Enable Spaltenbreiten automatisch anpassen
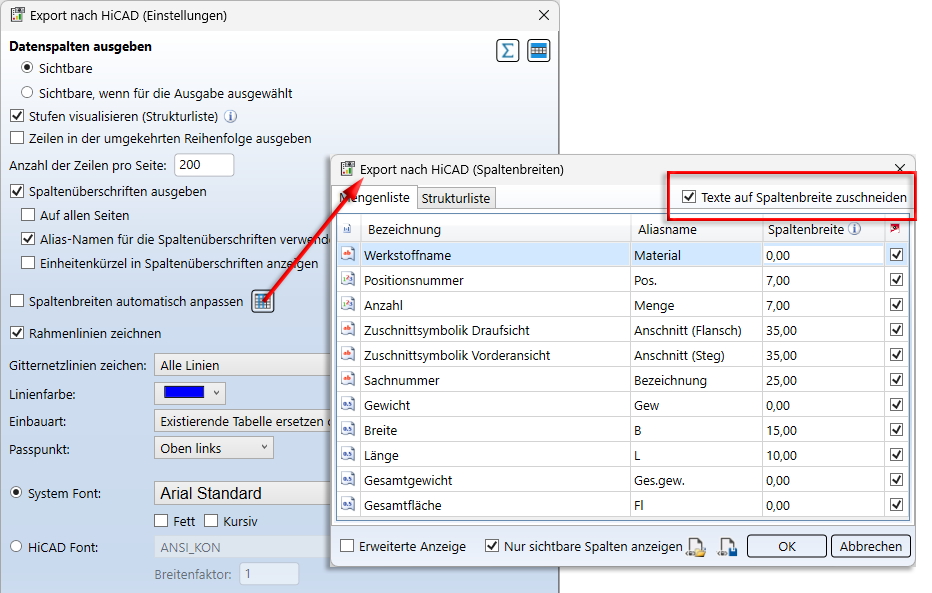 [x=17, y=301]
